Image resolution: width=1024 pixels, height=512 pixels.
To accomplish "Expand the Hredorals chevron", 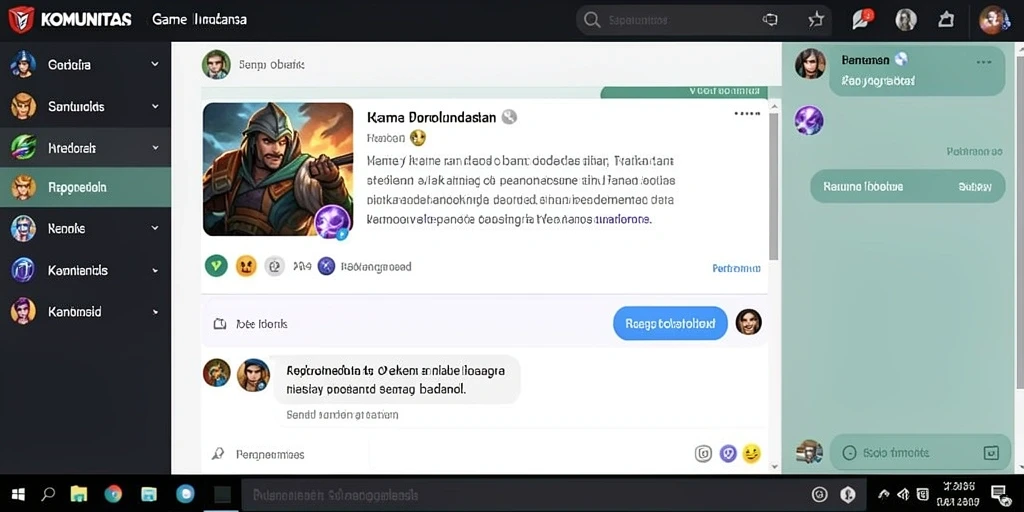I will 155,148.
